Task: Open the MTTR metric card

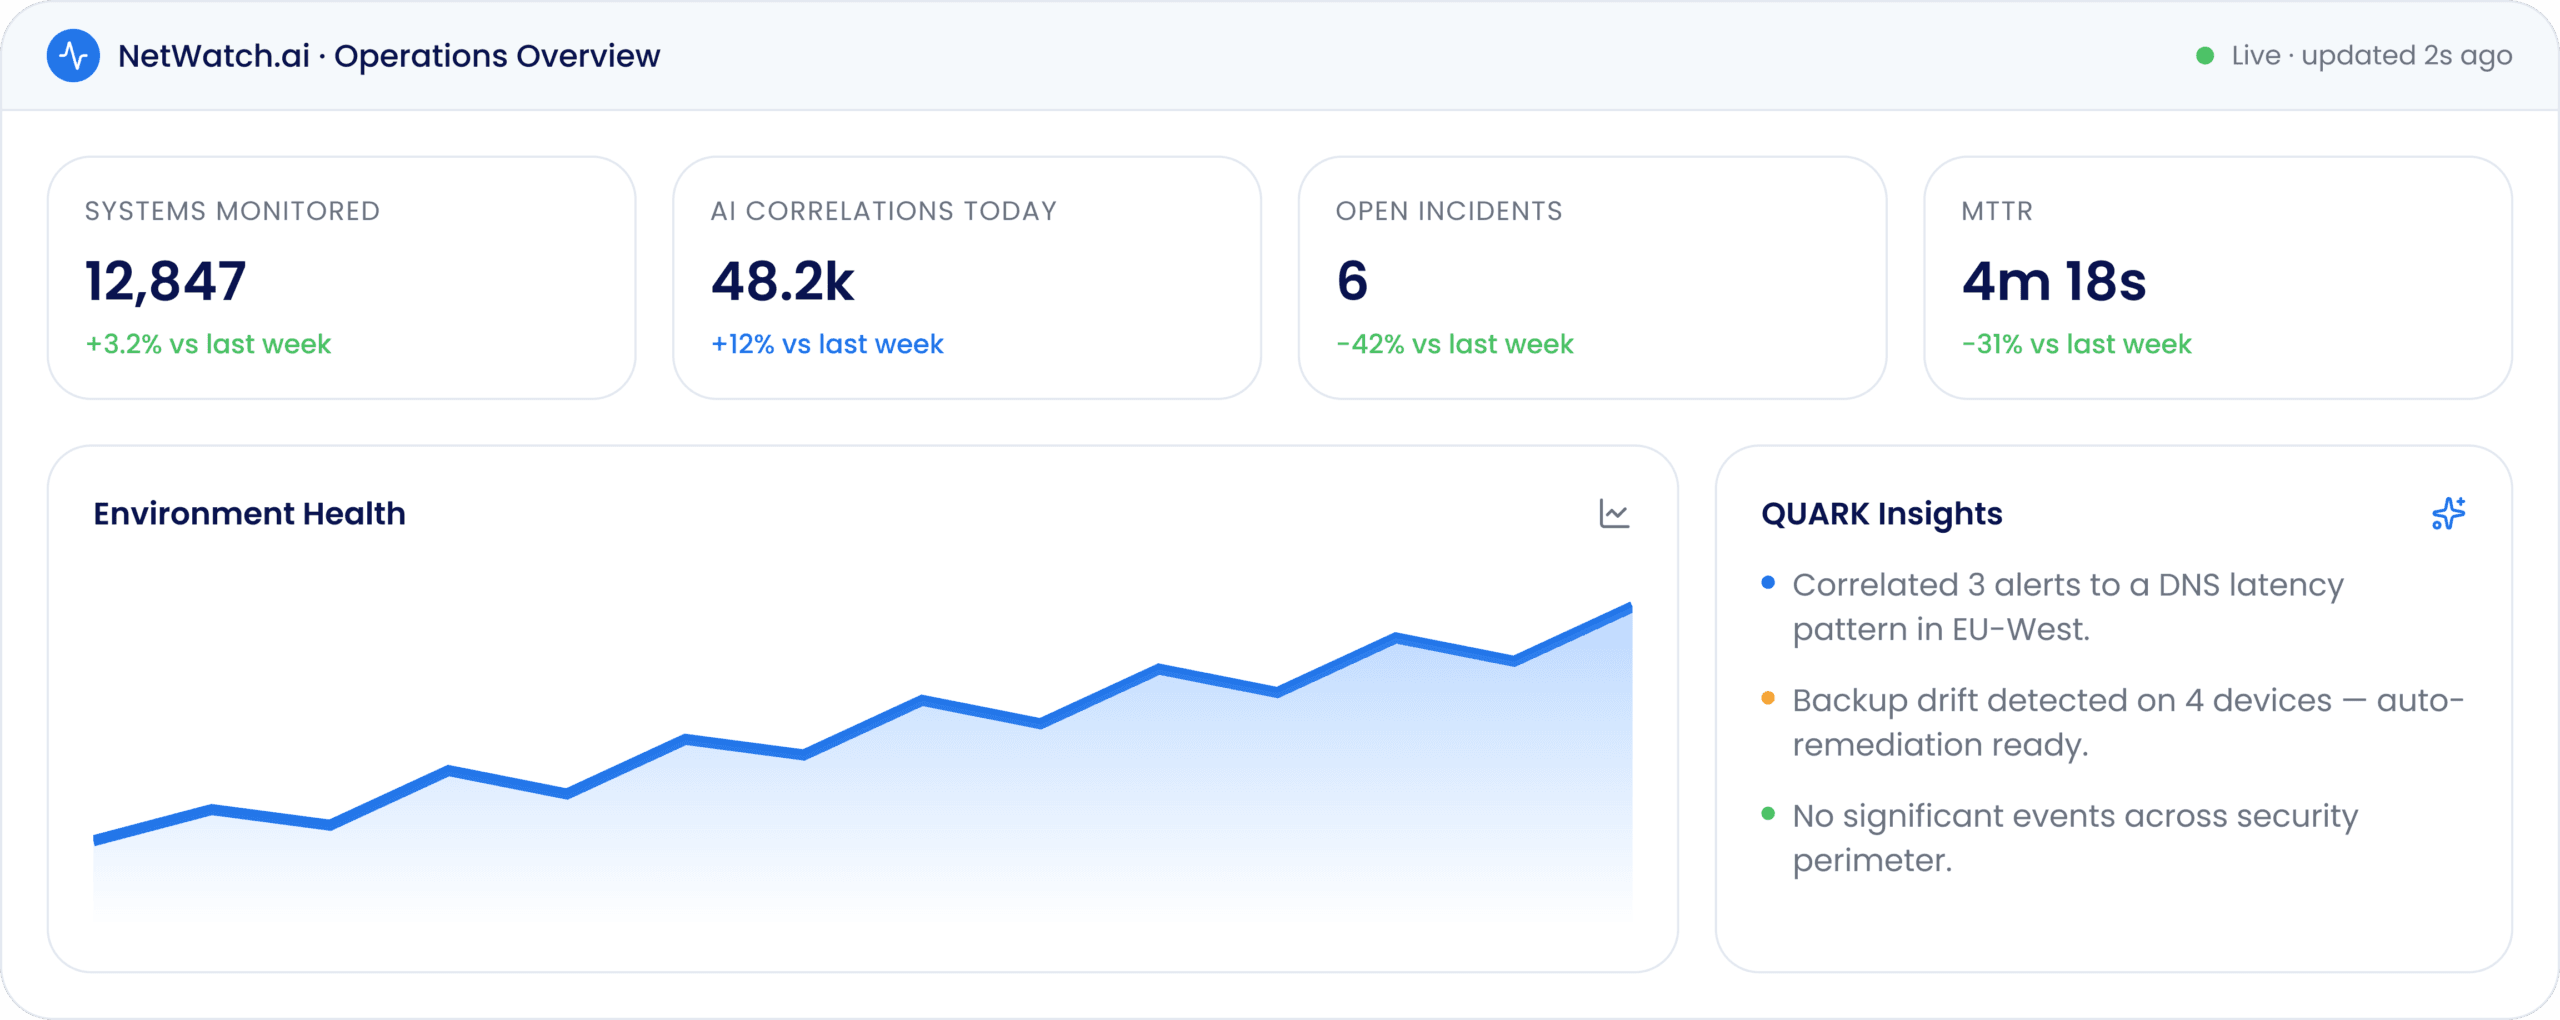Action: pyautogui.click(x=2218, y=277)
